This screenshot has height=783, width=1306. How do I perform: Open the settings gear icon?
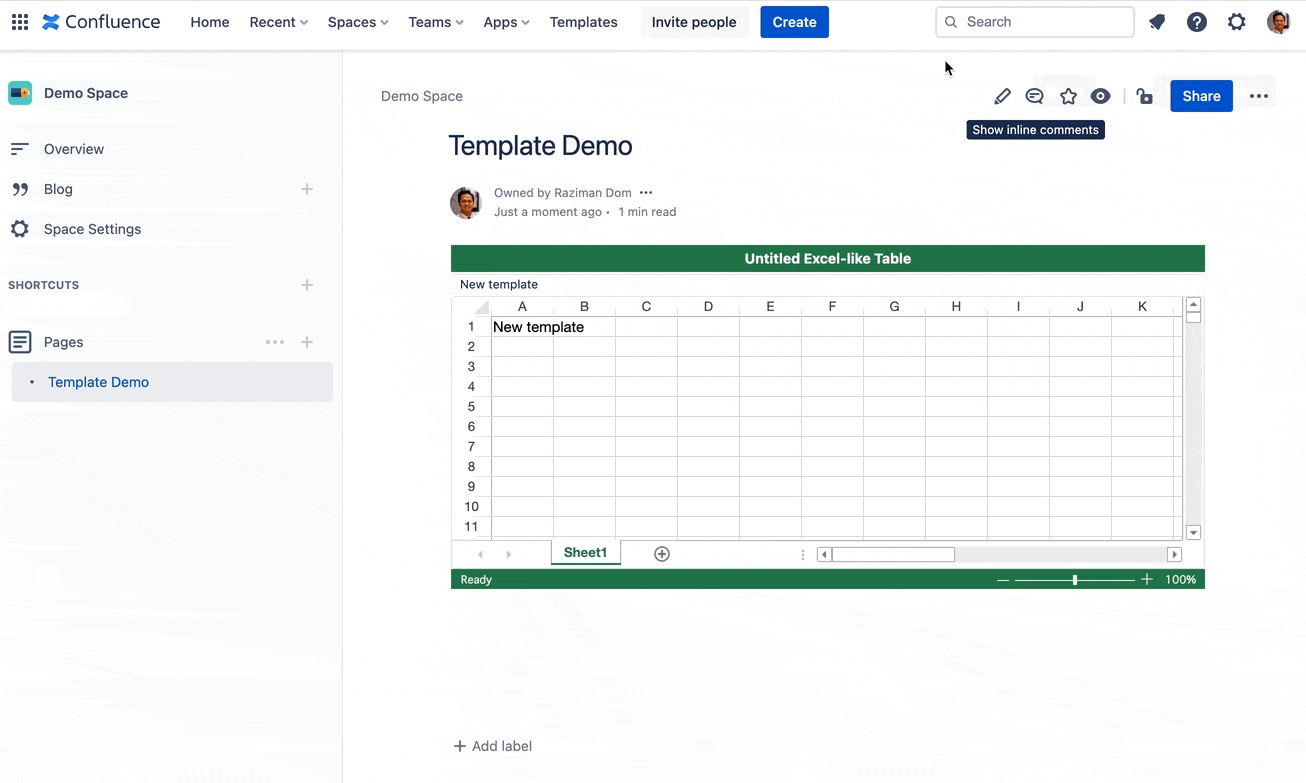tap(1237, 21)
